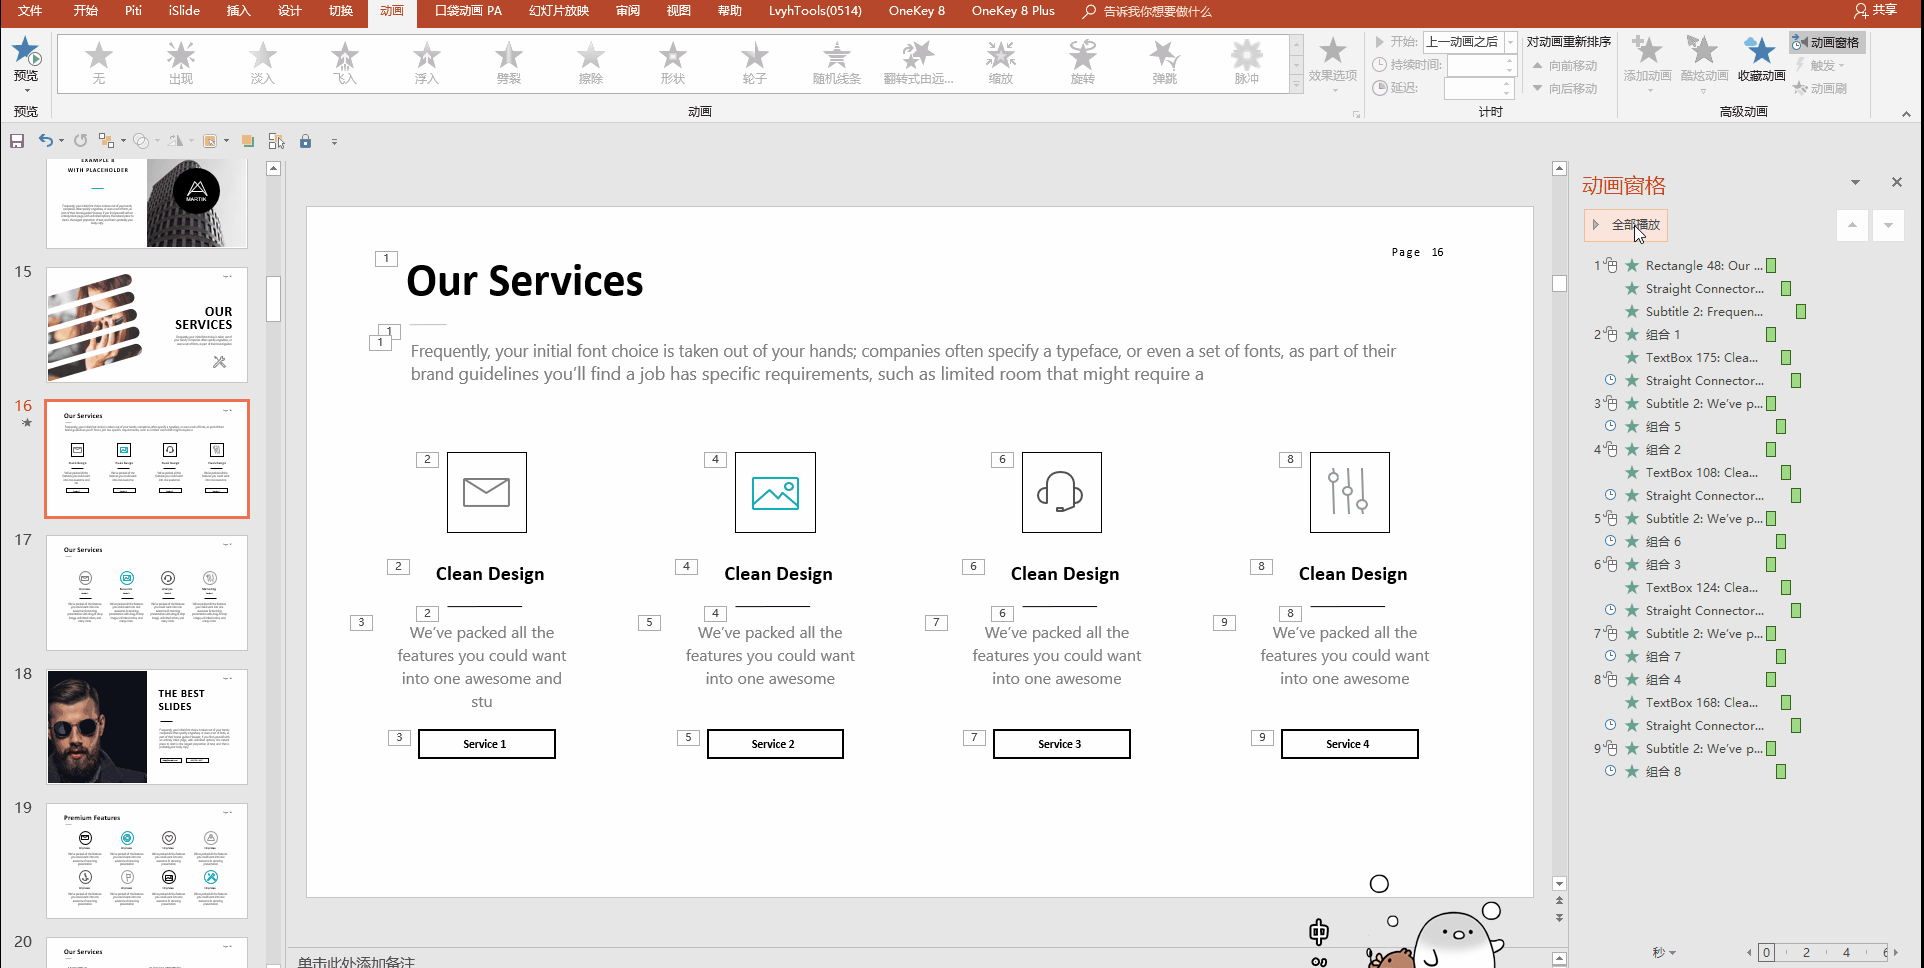Click the headset icon on the slide
Image resolution: width=1924 pixels, height=968 pixels.
[1062, 492]
